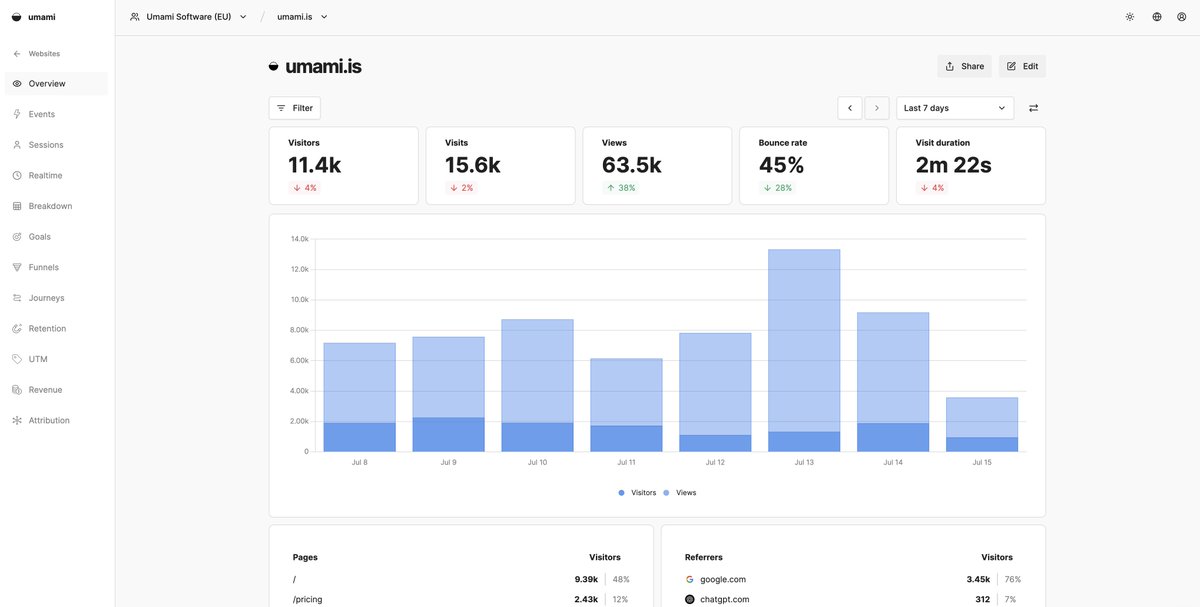Click the Jul 11 bar in chart

coord(626,405)
